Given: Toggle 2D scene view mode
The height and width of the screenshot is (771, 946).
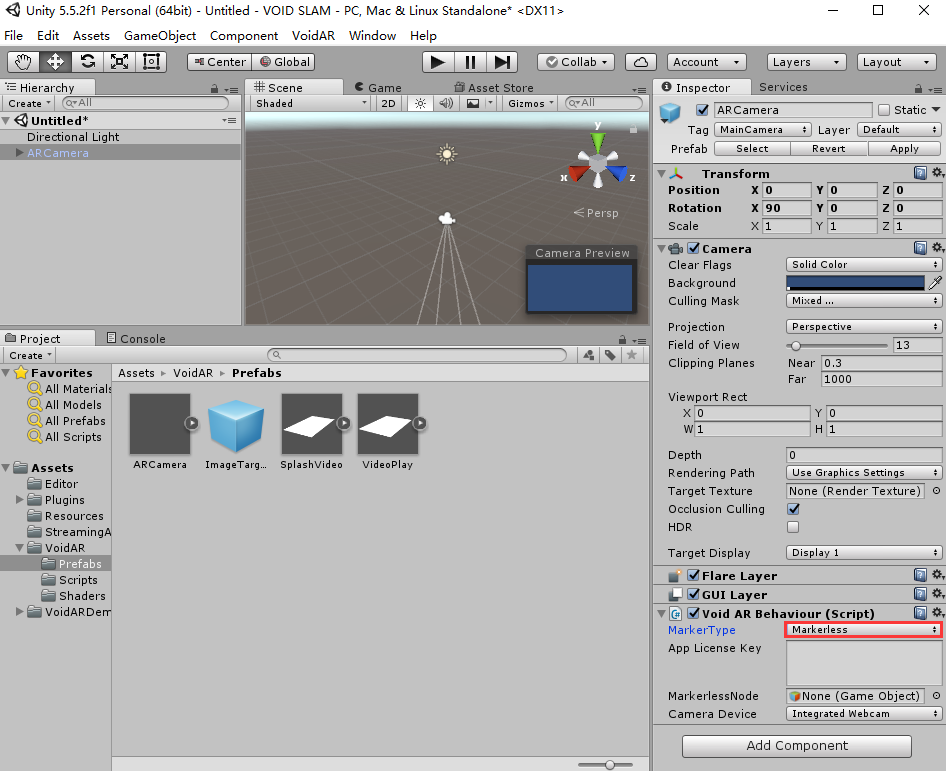Looking at the screenshot, I should [x=389, y=103].
